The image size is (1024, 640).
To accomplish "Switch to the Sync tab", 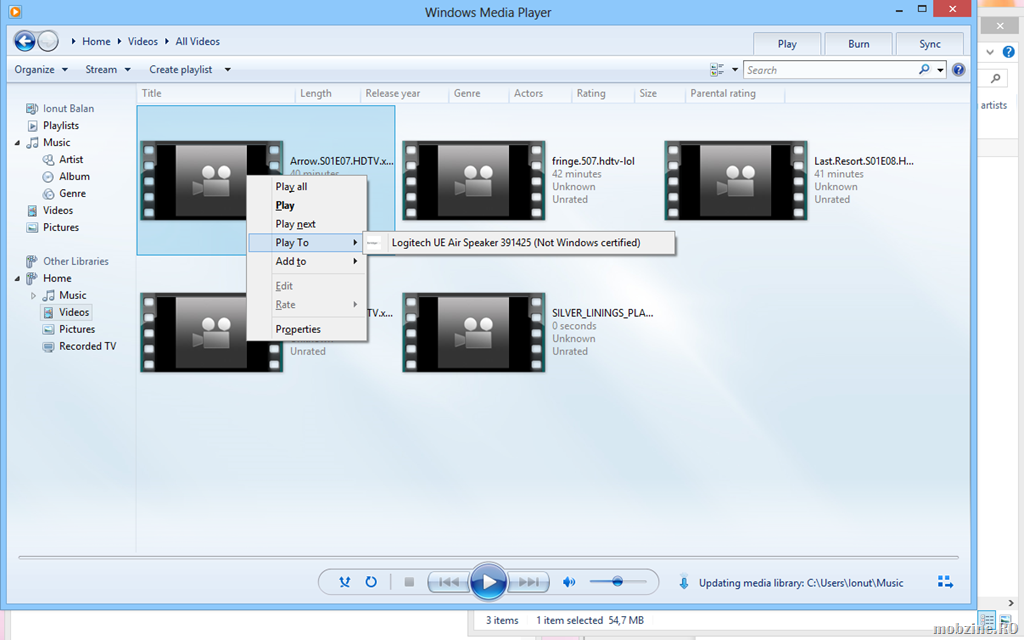I will pyautogui.click(x=929, y=44).
